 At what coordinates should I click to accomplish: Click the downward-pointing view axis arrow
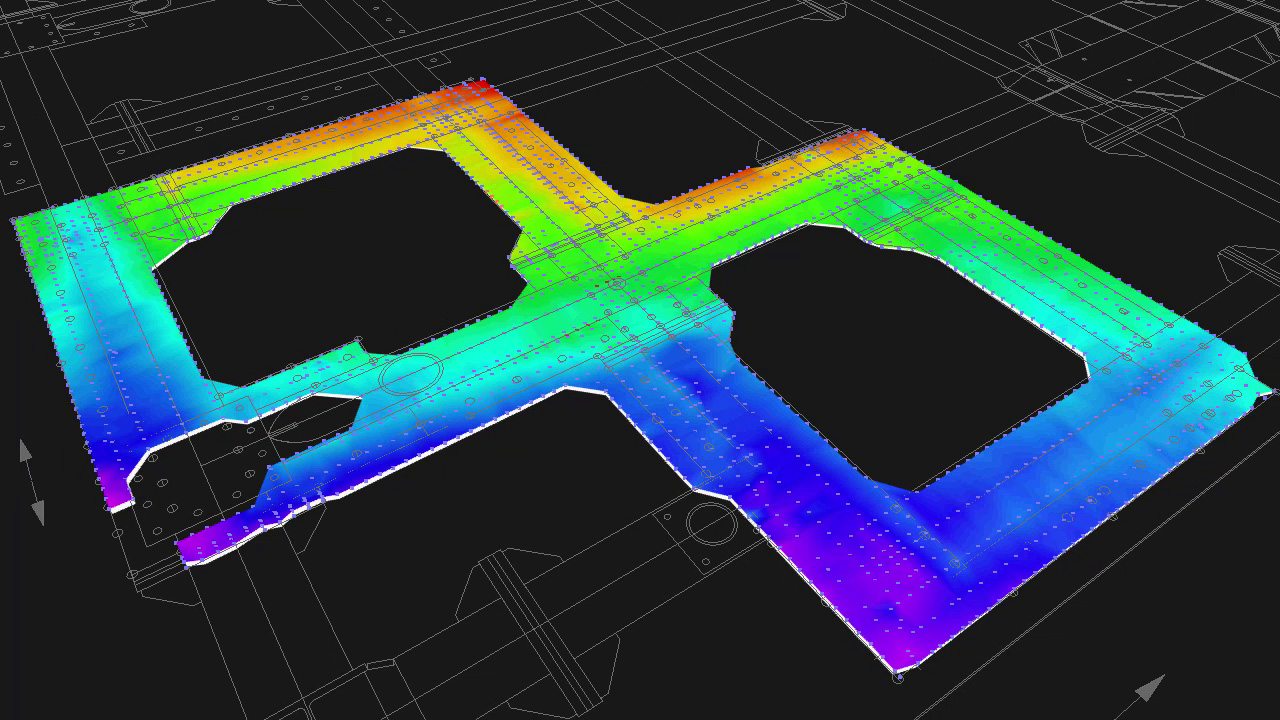click(x=38, y=512)
